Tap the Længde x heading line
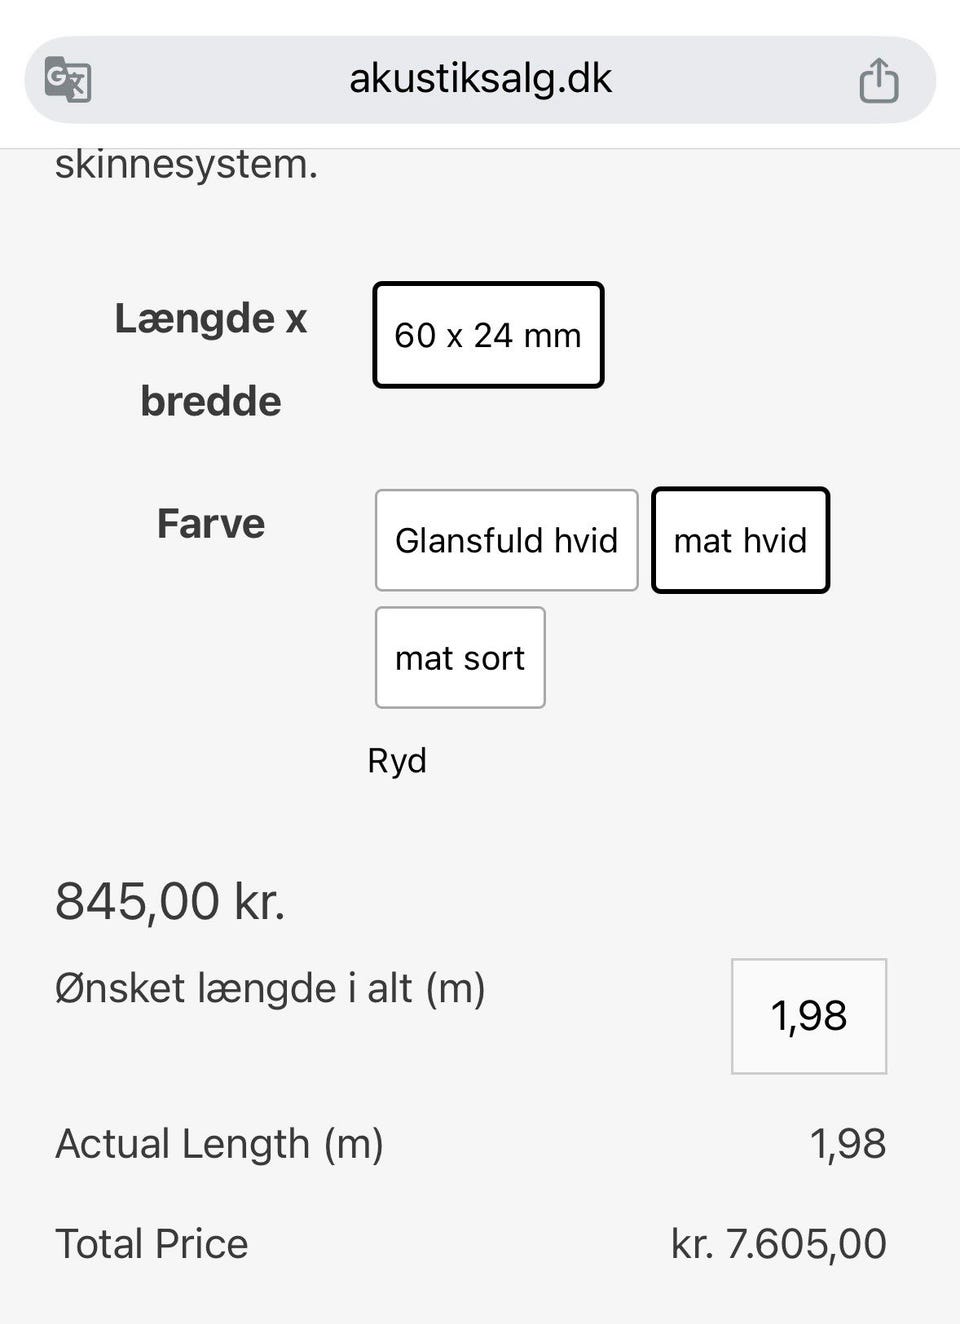The height and width of the screenshot is (1324, 960). (211, 319)
